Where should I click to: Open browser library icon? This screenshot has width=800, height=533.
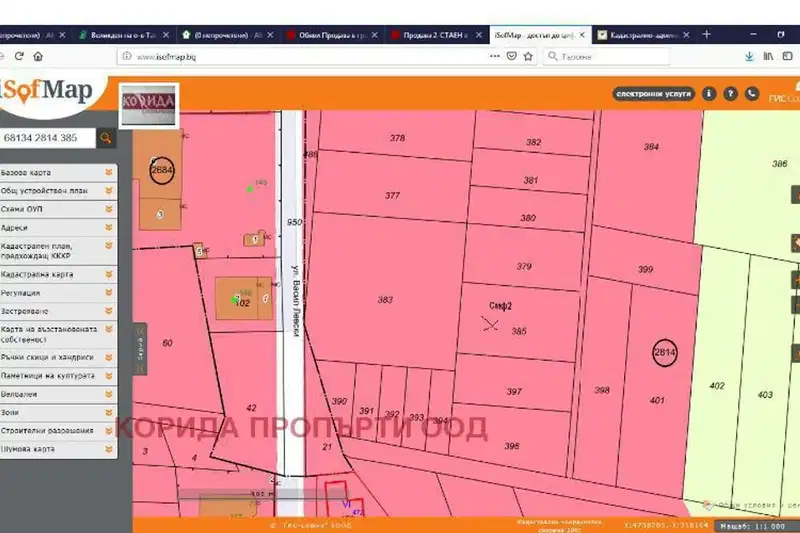(x=768, y=56)
